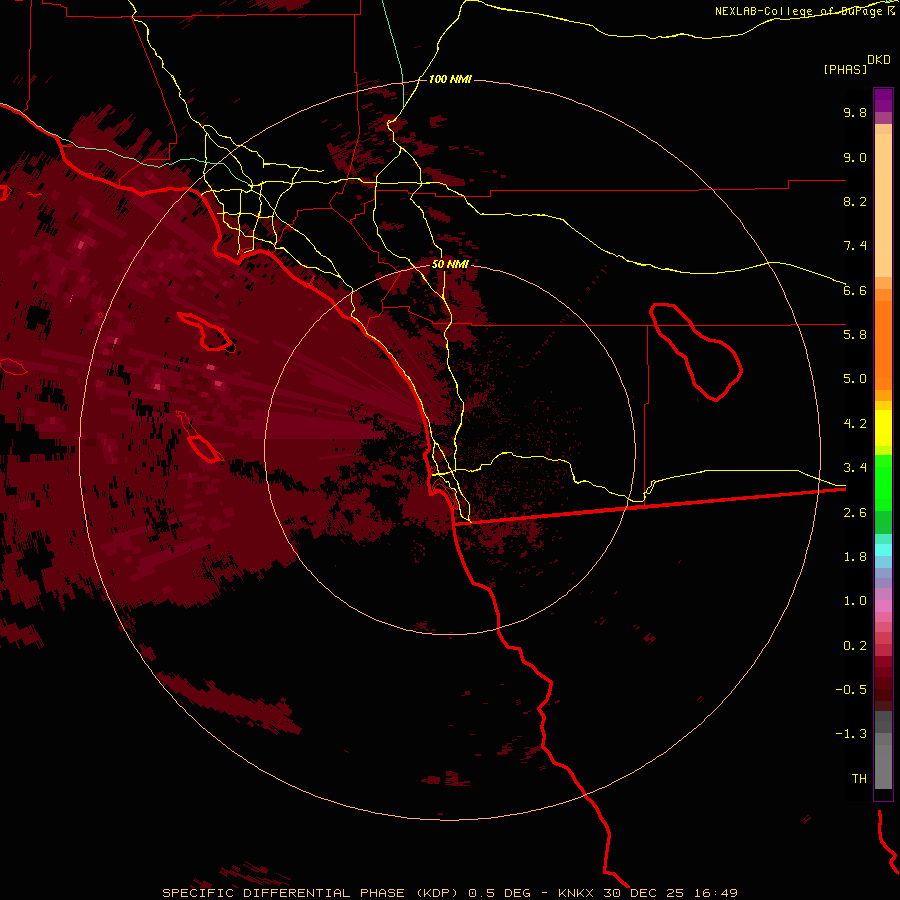Click the 5.0 legend value
The image size is (900, 900).
(855, 379)
